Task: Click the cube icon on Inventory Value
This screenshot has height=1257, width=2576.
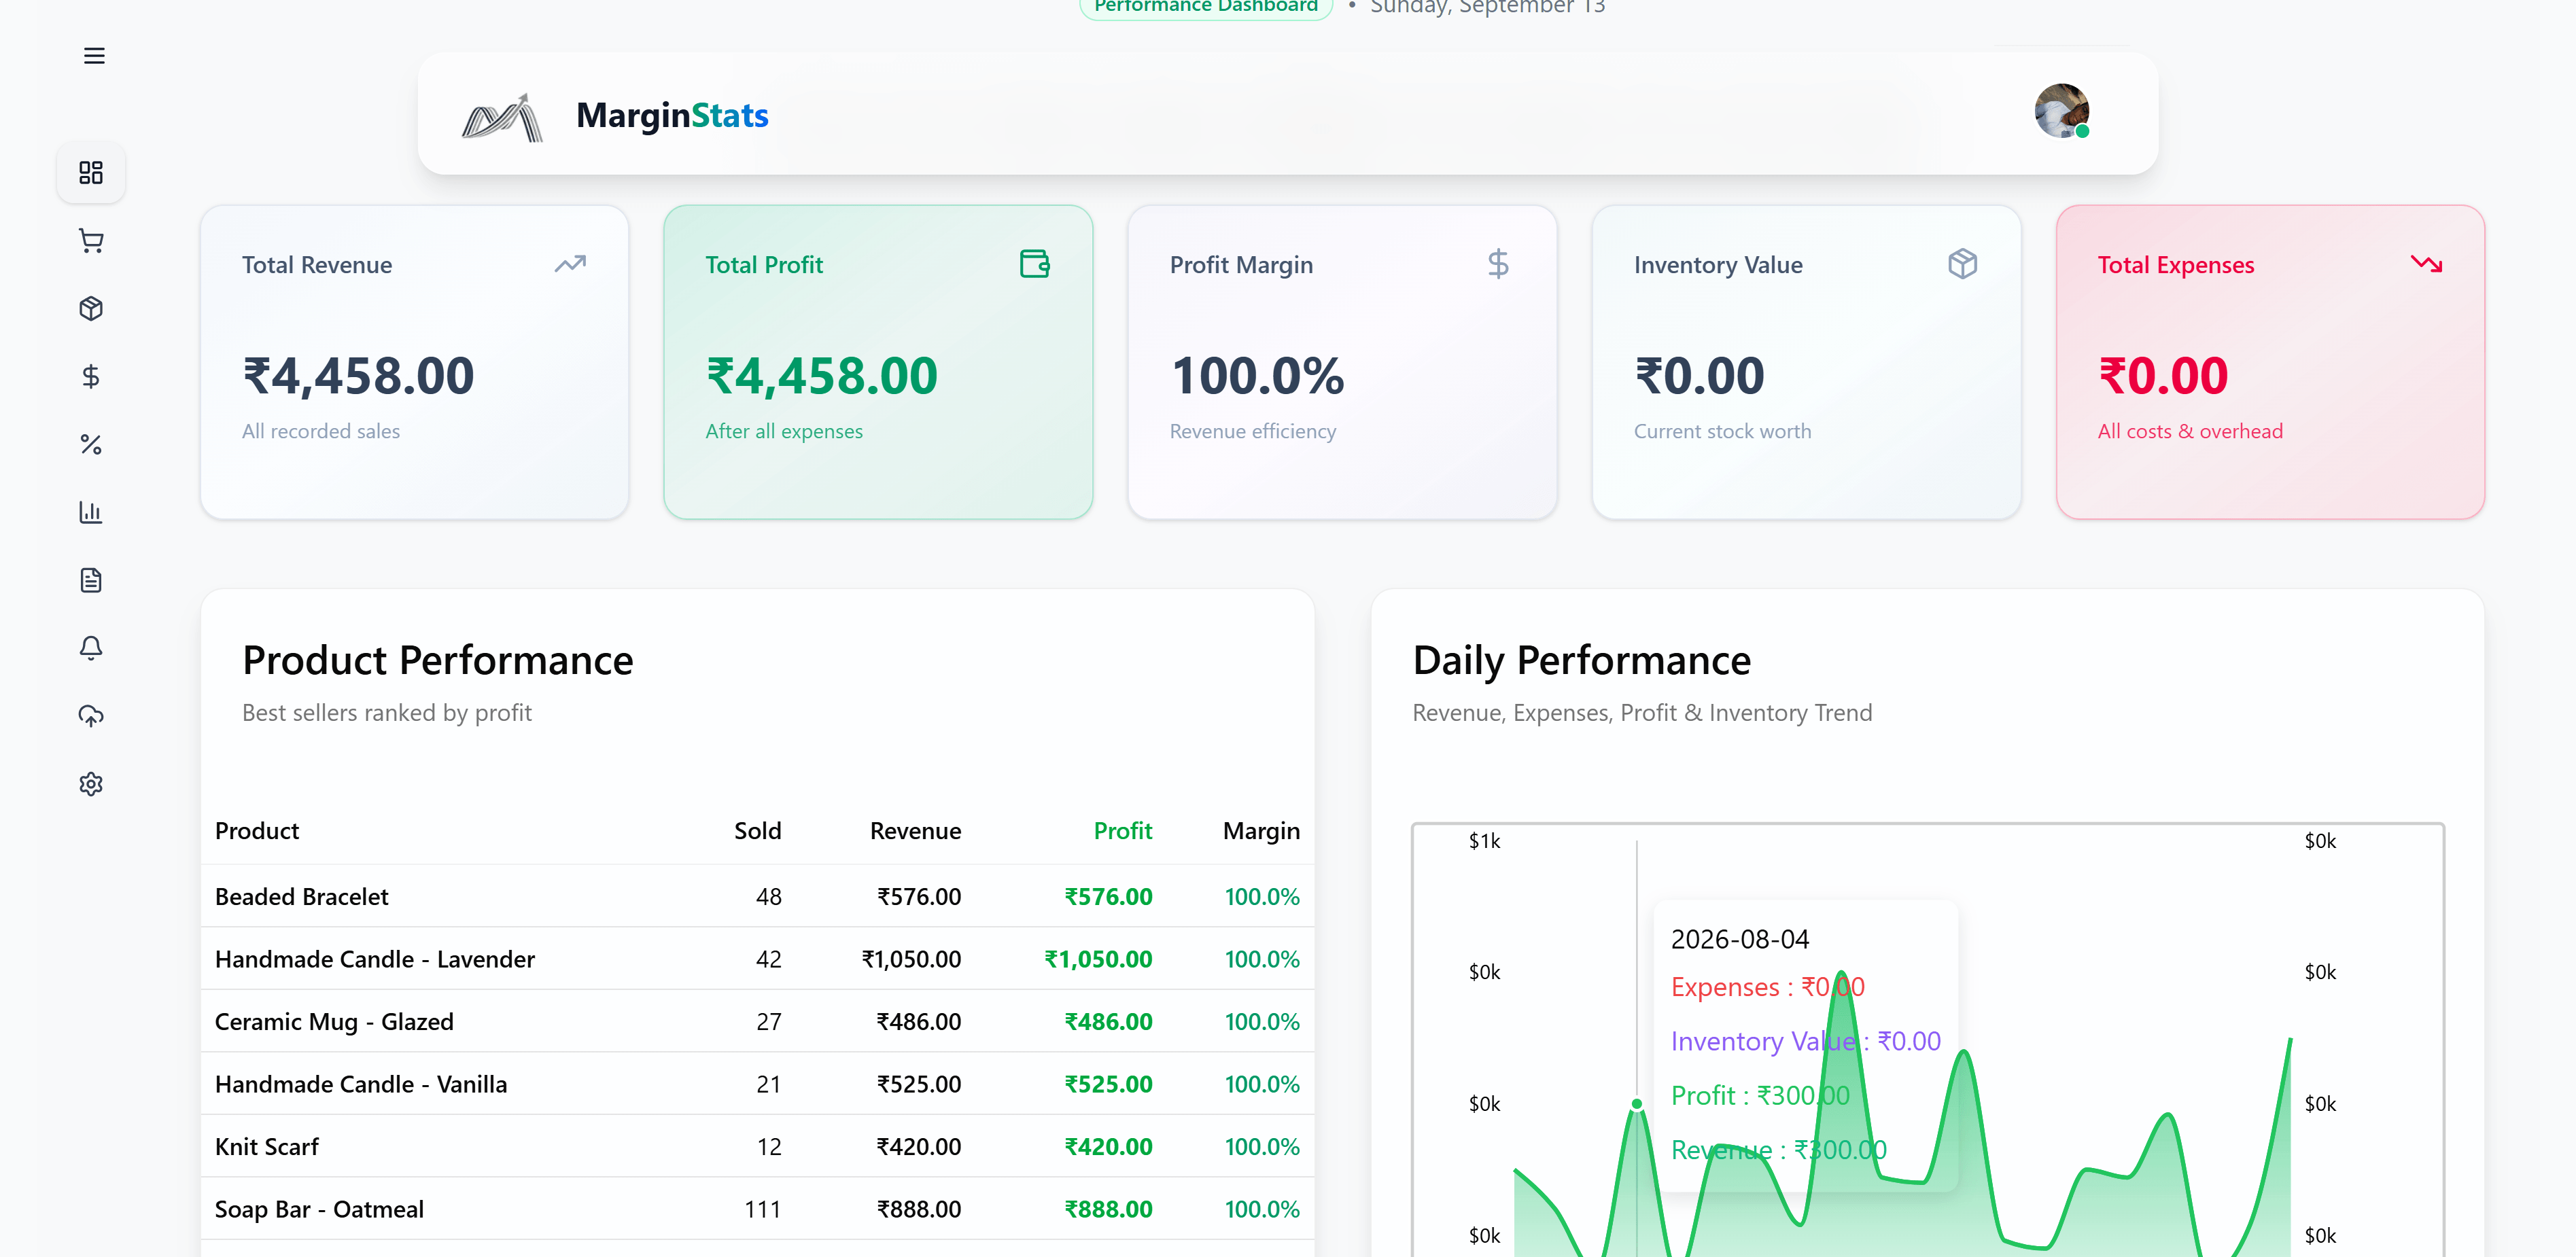Action: pyautogui.click(x=1962, y=264)
